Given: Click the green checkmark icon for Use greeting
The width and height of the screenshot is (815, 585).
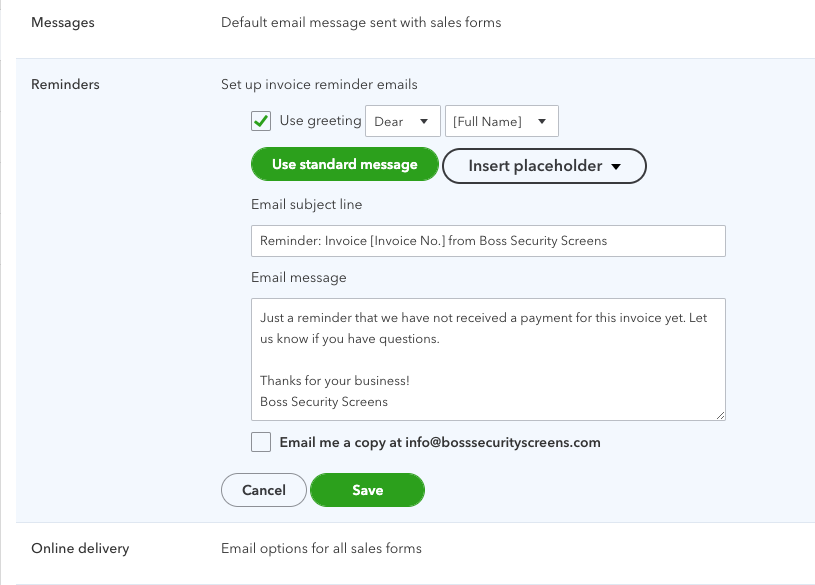Looking at the screenshot, I should pyautogui.click(x=260, y=120).
